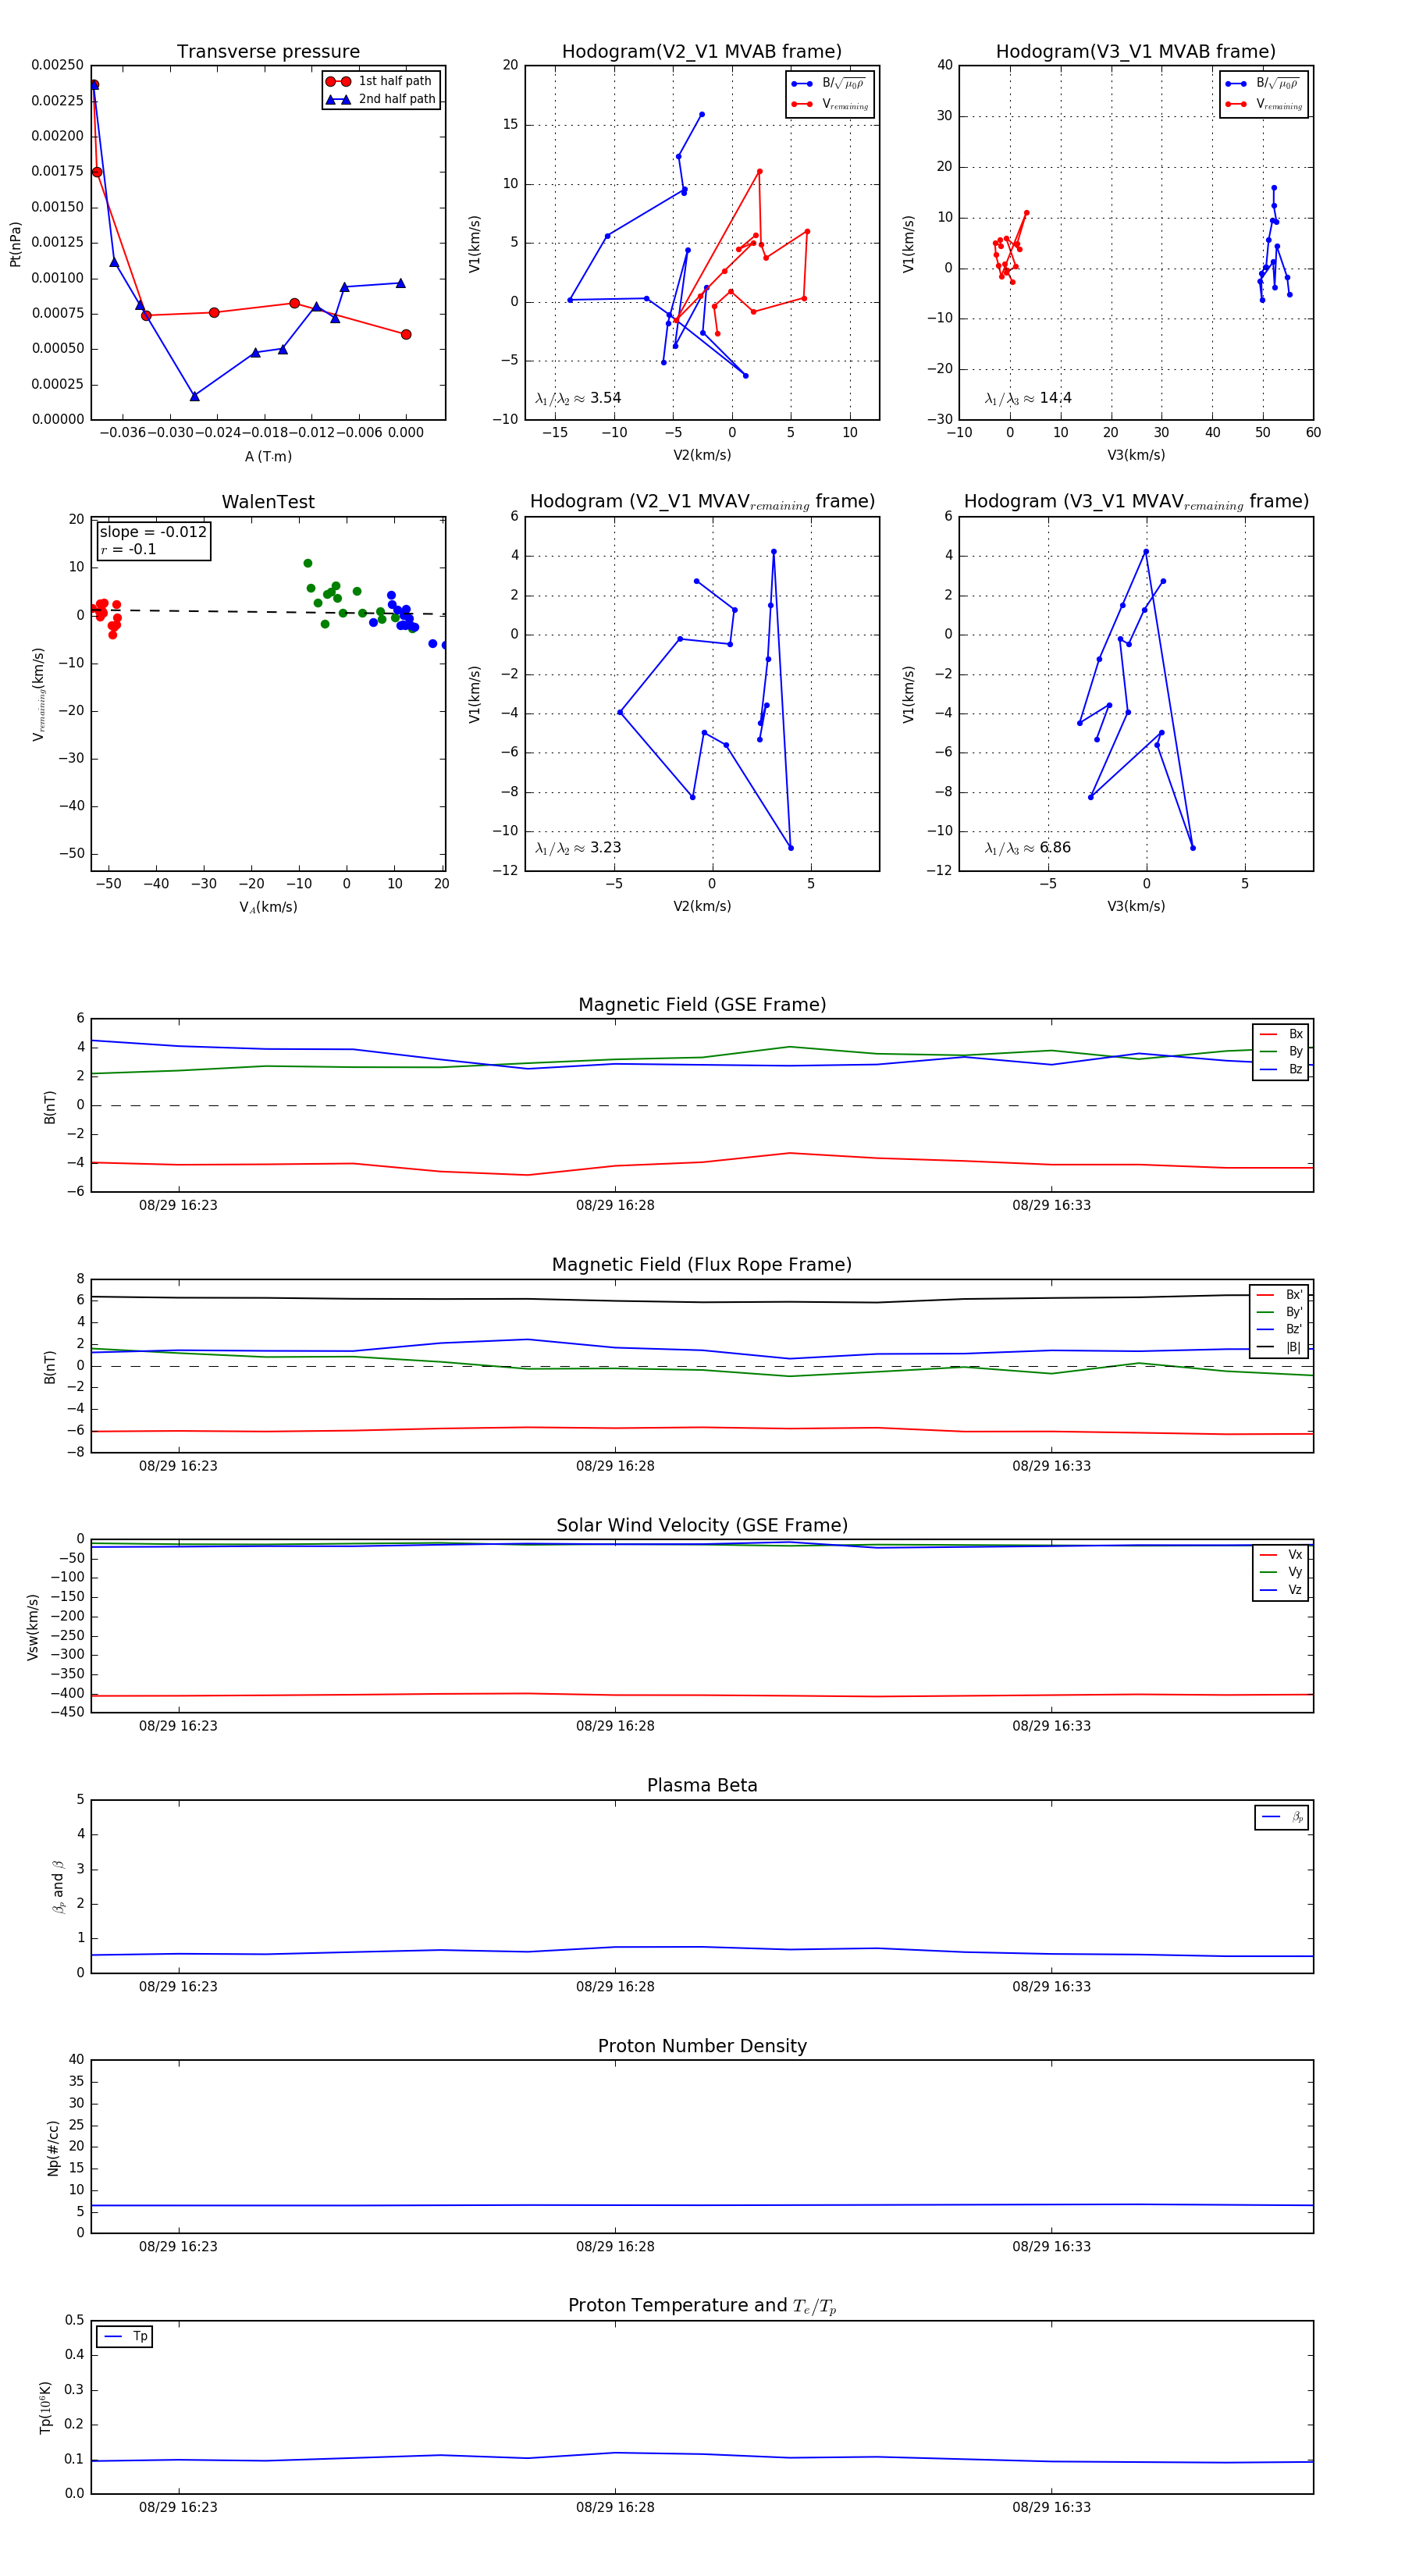This screenshot has width=1405, height=2576.
Task: Select the "By" legend entry in GSE magnetic plot
Action: point(1281,1051)
